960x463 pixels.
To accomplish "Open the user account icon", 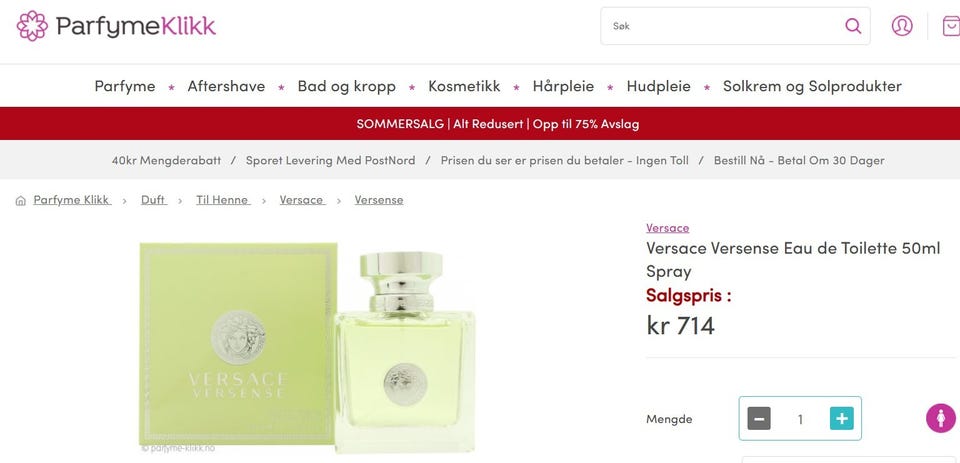I will [x=902, y=26].
